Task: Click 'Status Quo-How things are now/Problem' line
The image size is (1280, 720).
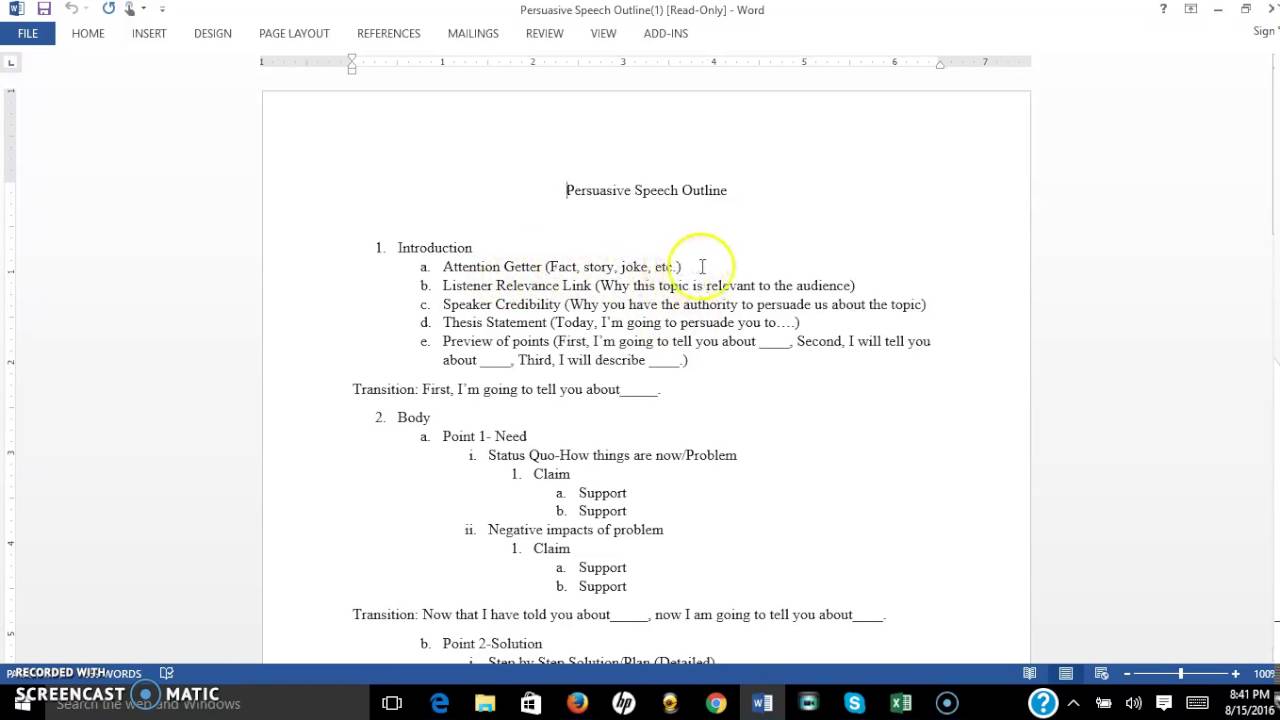Action: [x=612, y=455]
